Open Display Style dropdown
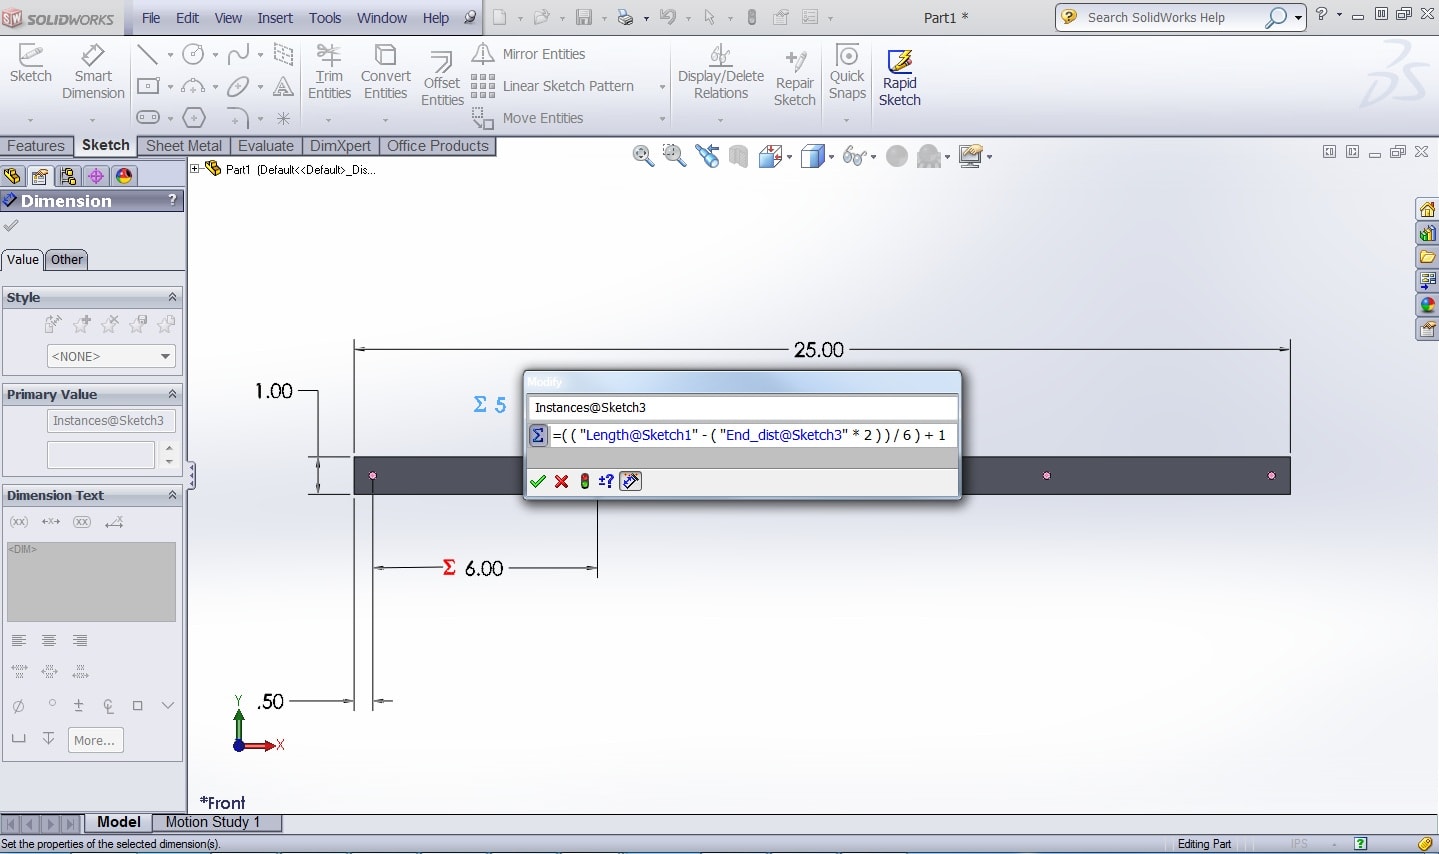The image size is (1439, 854). tap(830, 157)
